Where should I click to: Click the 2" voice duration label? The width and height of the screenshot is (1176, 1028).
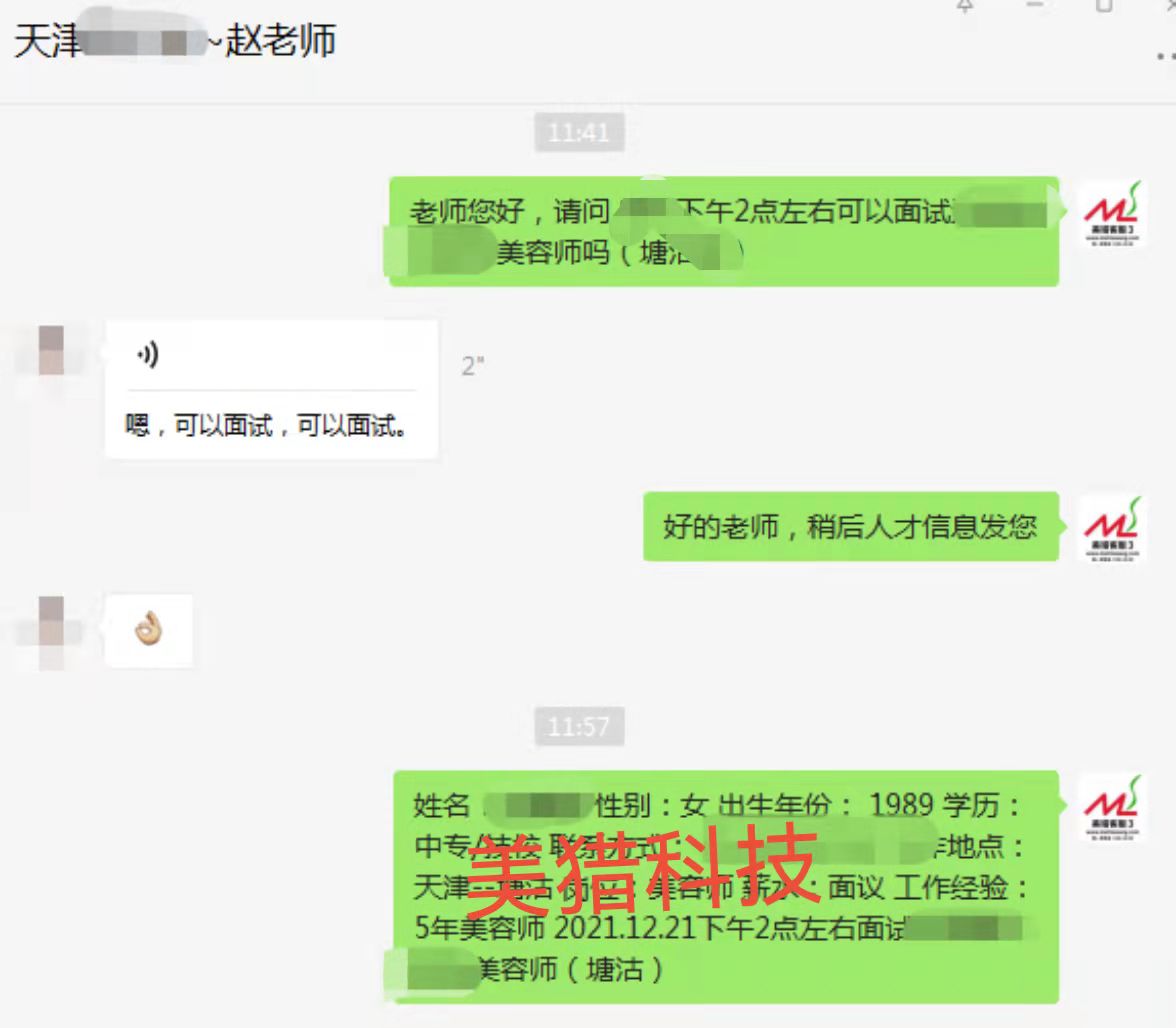(472, 367)
